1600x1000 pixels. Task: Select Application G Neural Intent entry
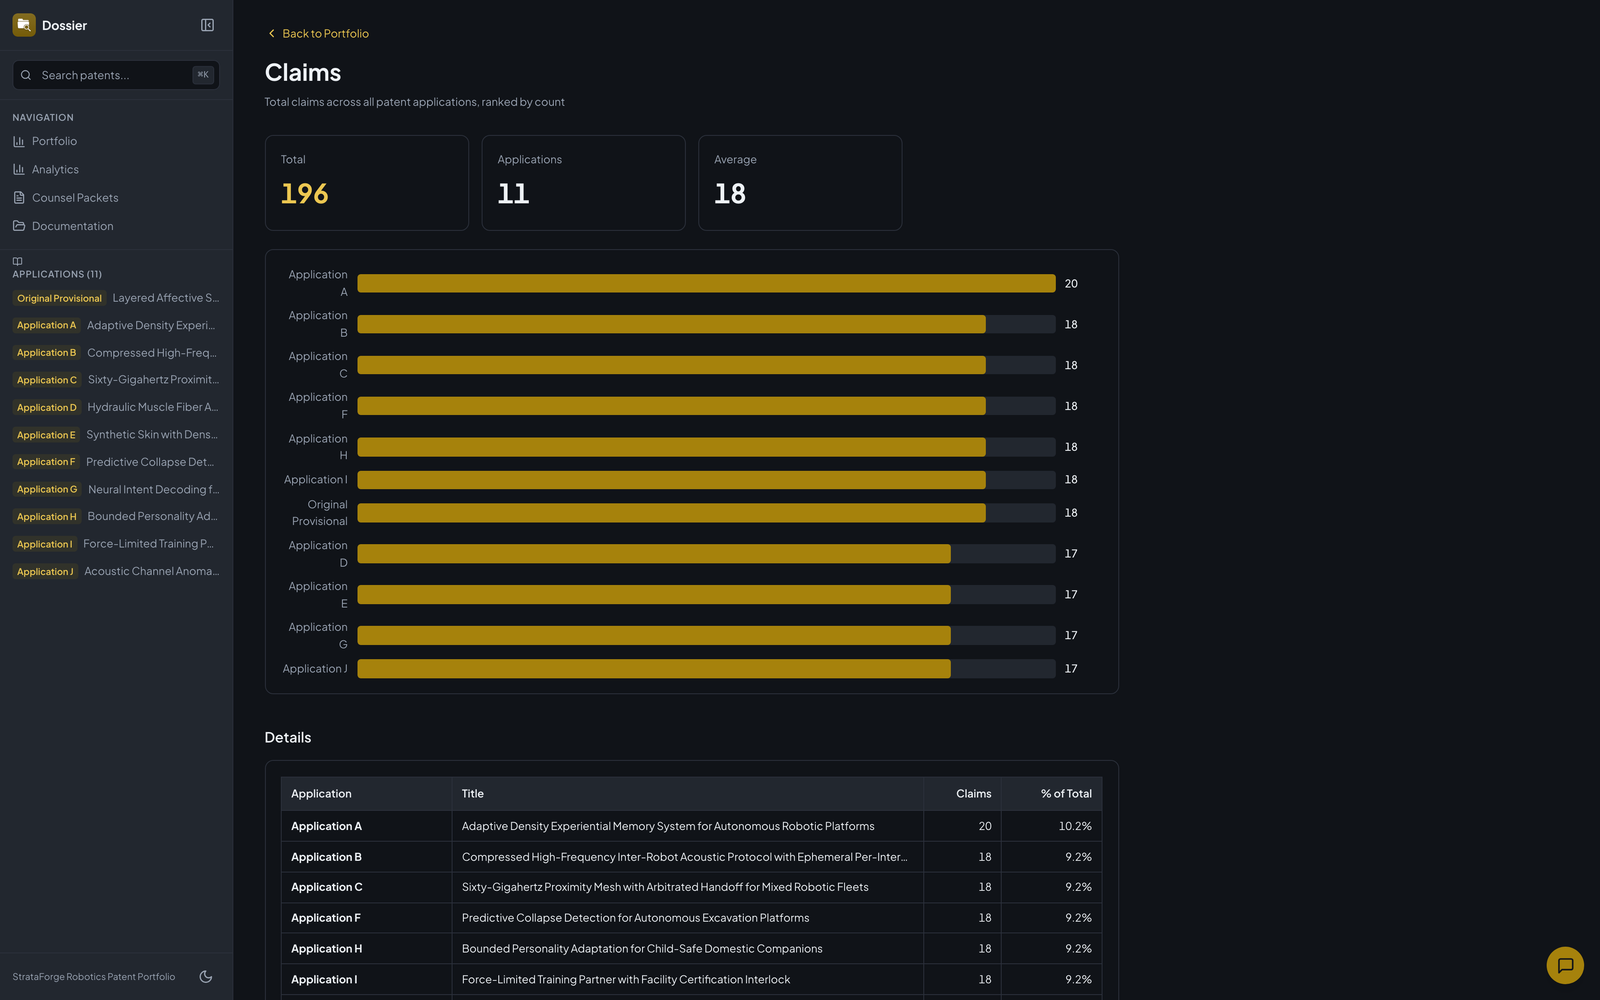[116, 489]
